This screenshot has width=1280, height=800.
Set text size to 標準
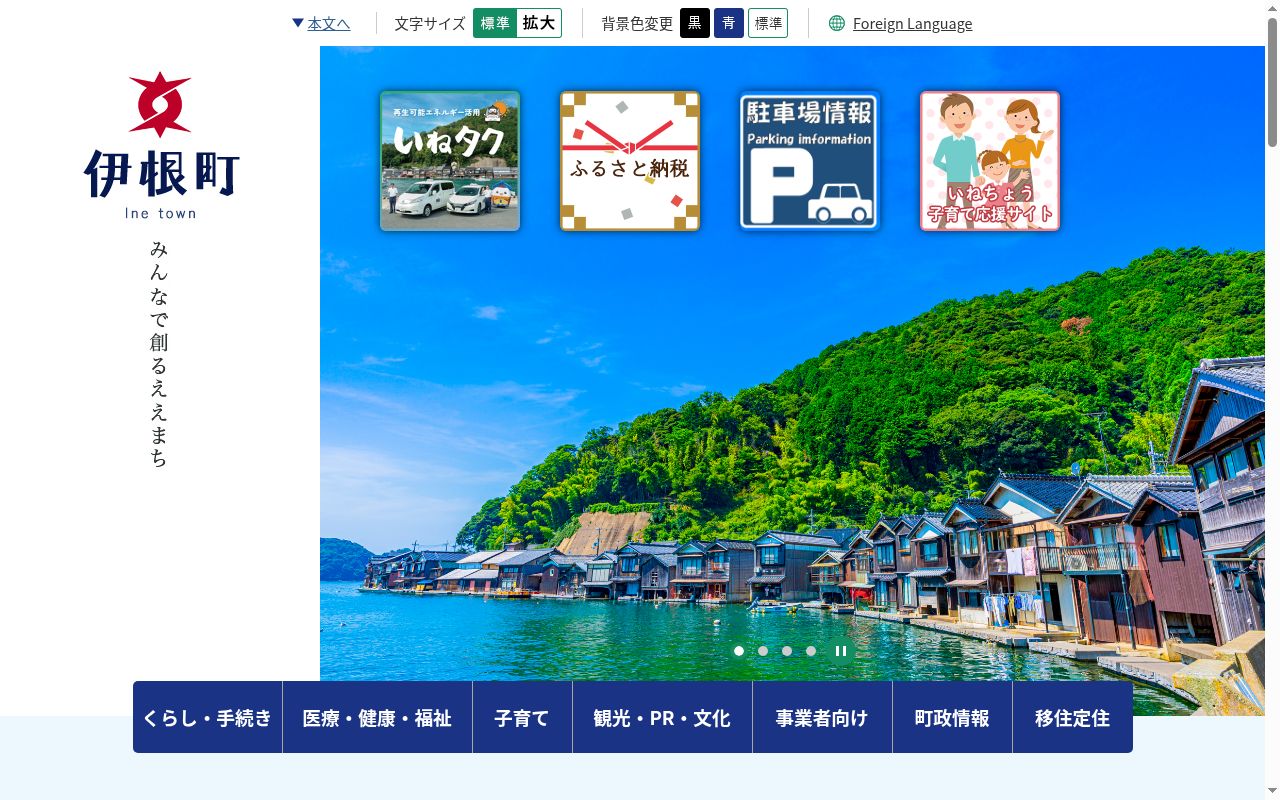click(495, 23)
